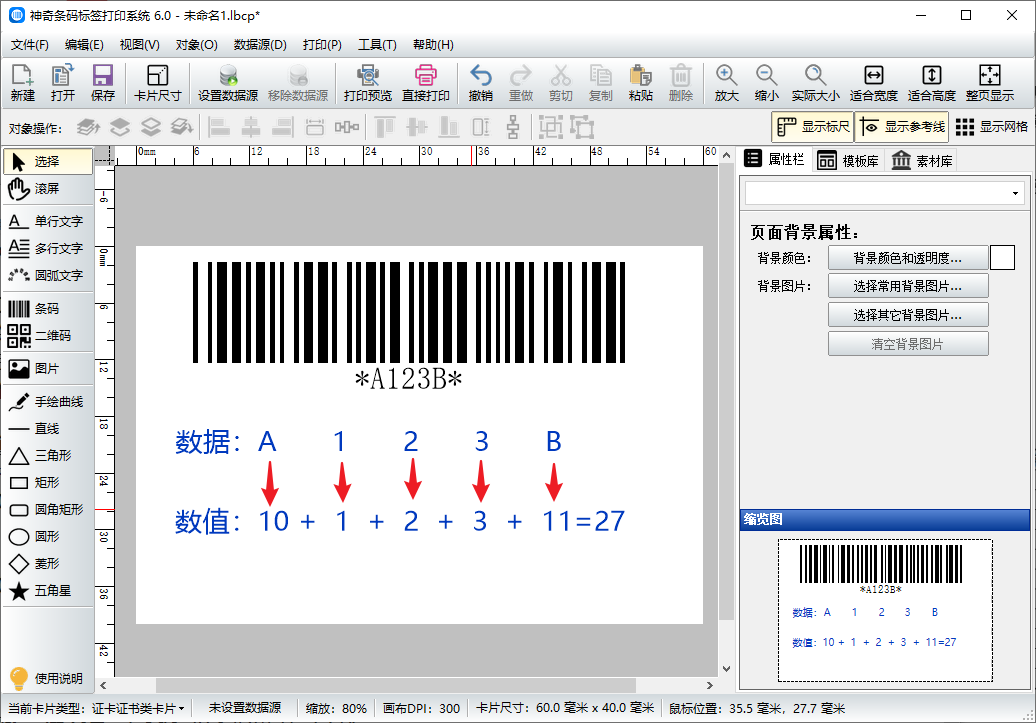Screen dimensions: 1036x723
Task: Click the canvas vertical scrollbar down arrow
Action: [726, 668]
